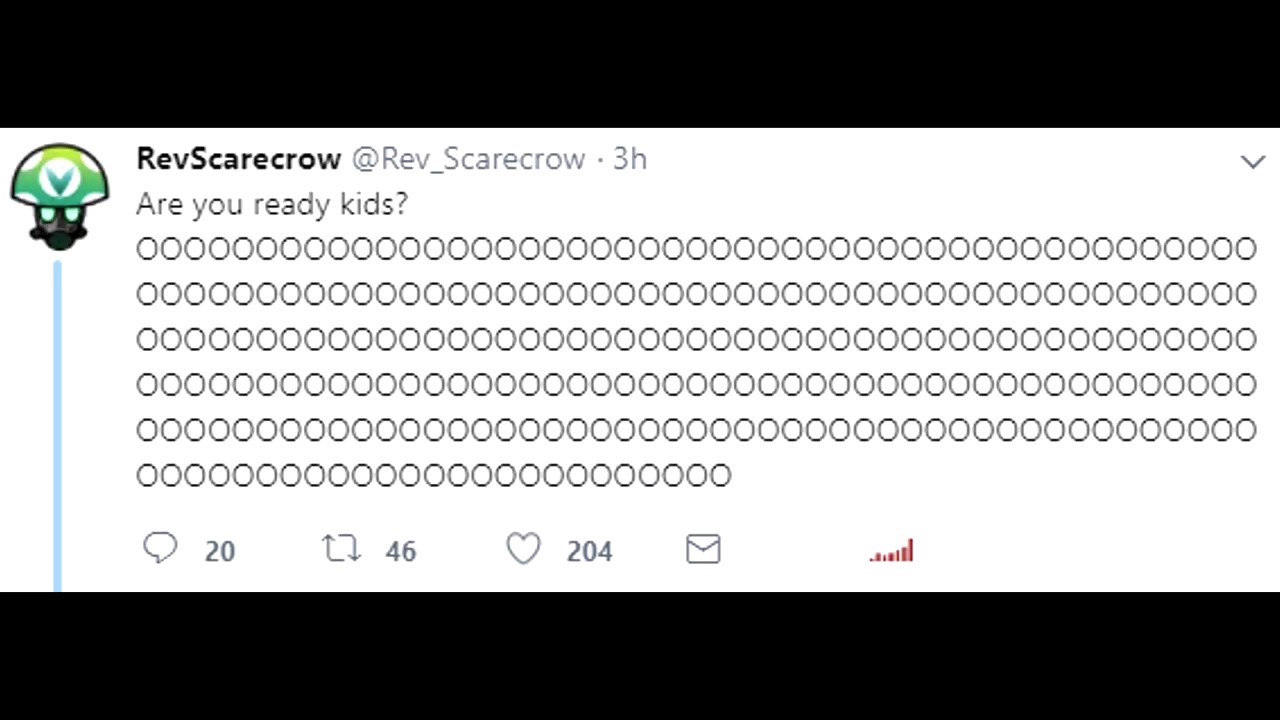This screenshot has width=1280, height=720.
Task: Click the reply count 20
Action: coord(220,551)
